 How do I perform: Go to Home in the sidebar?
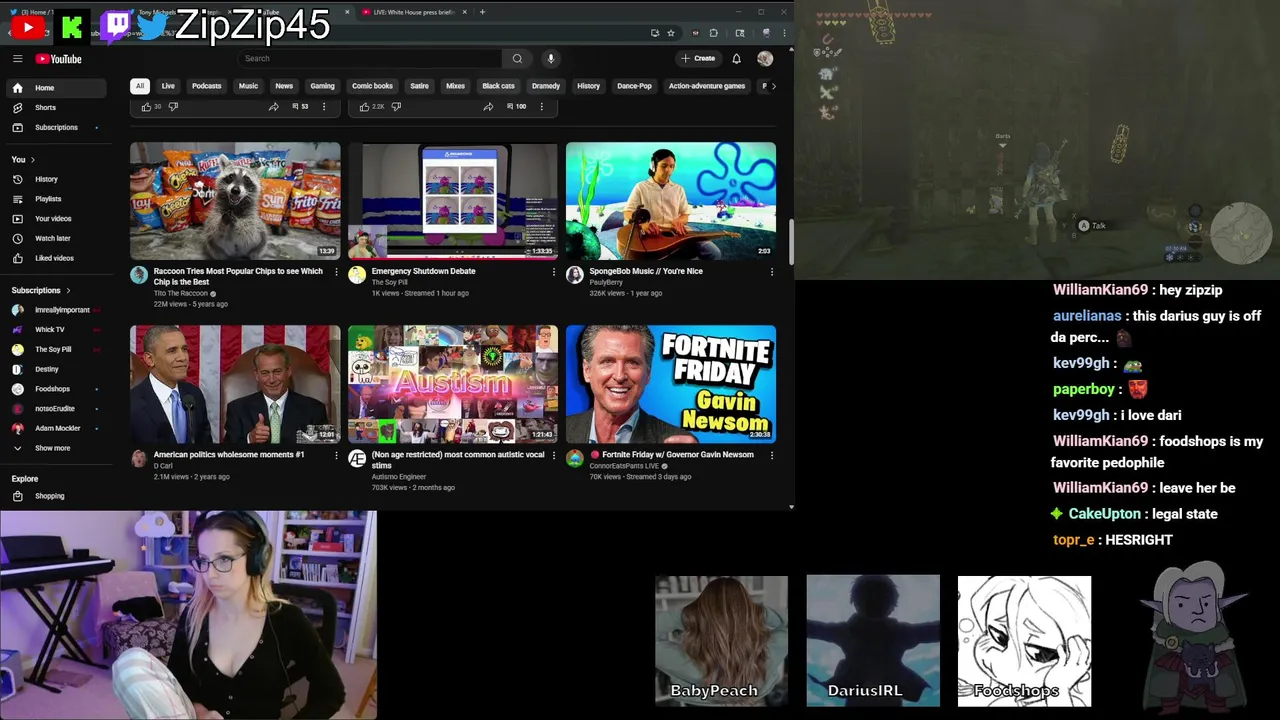pyautogui.click(x=58, y=88)
